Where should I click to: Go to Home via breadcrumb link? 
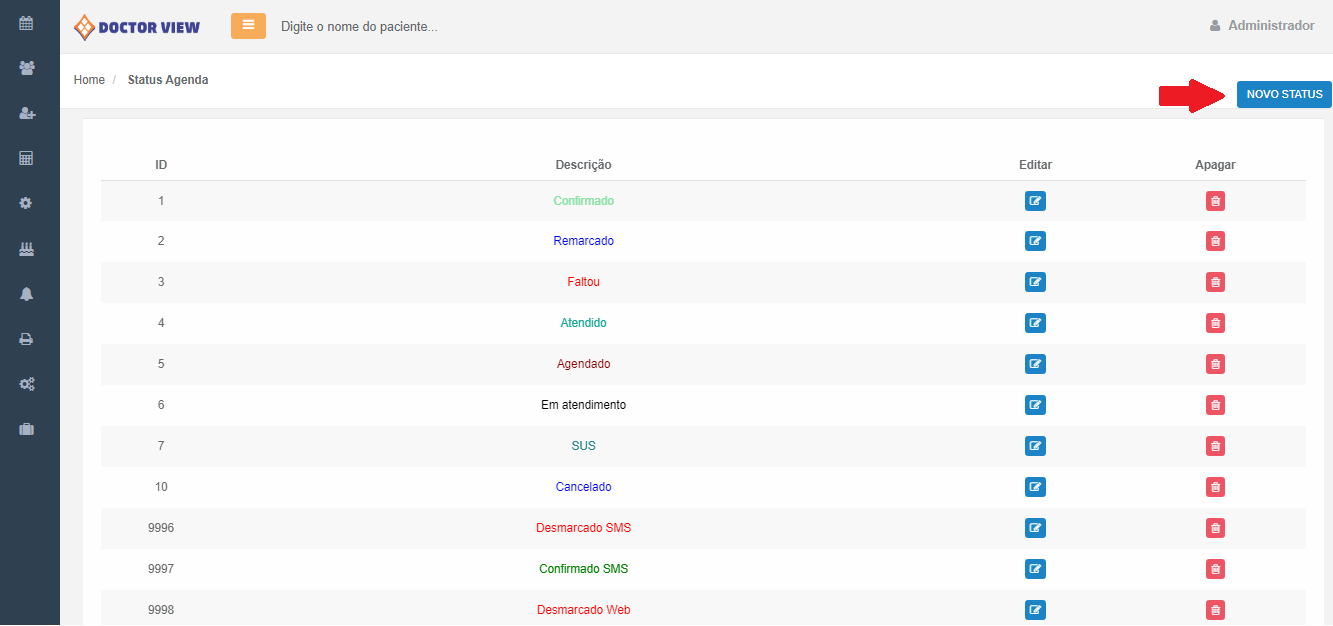click(89, 80)
